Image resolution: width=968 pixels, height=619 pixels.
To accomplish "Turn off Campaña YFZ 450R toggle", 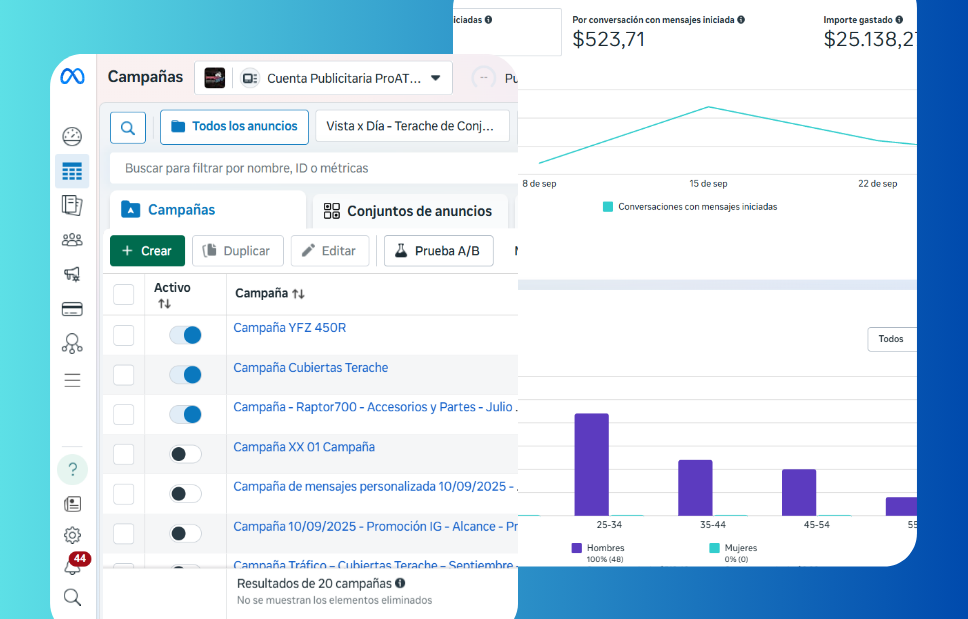I will (x=185, y=335).
